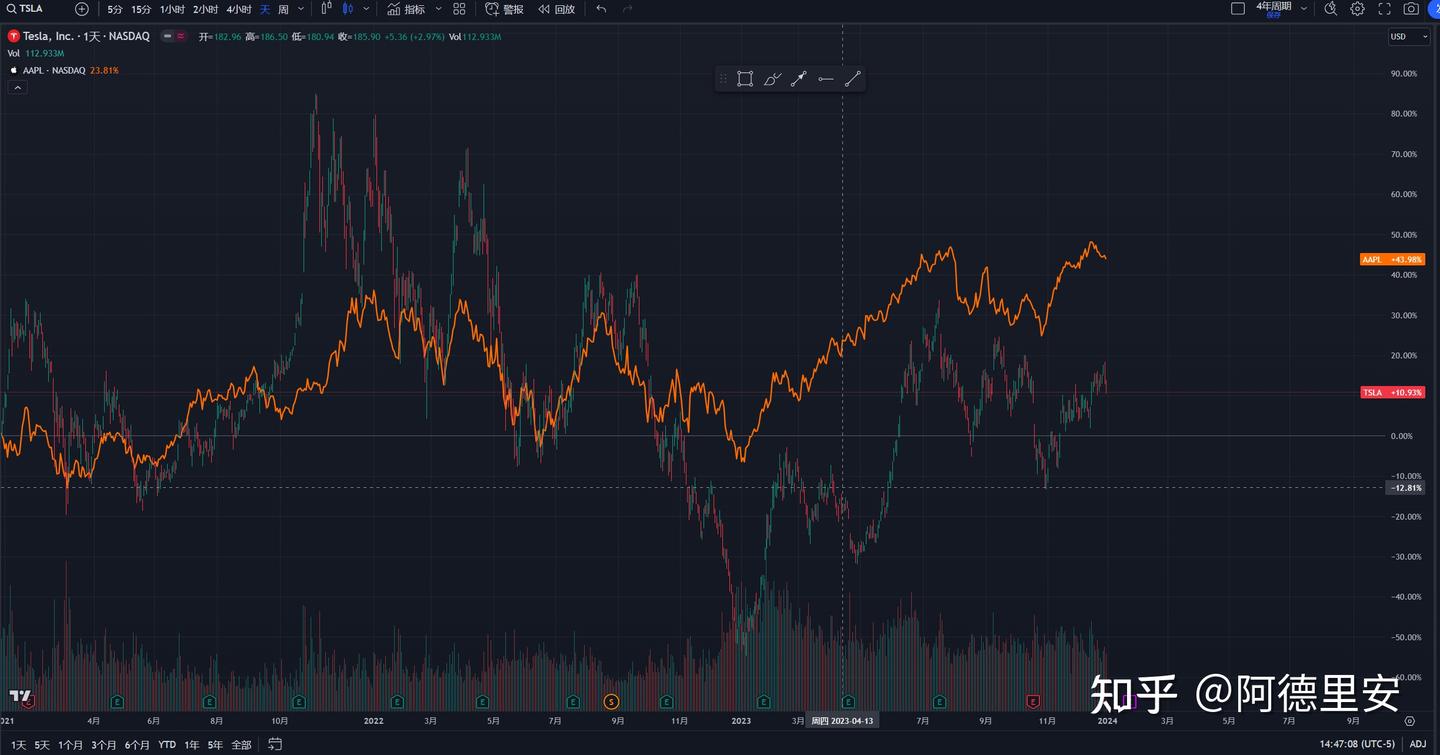Enable adjusted data with the ADJ toggle
The width and height of the screenshot is (1440, 755).
click(1418, 744)
